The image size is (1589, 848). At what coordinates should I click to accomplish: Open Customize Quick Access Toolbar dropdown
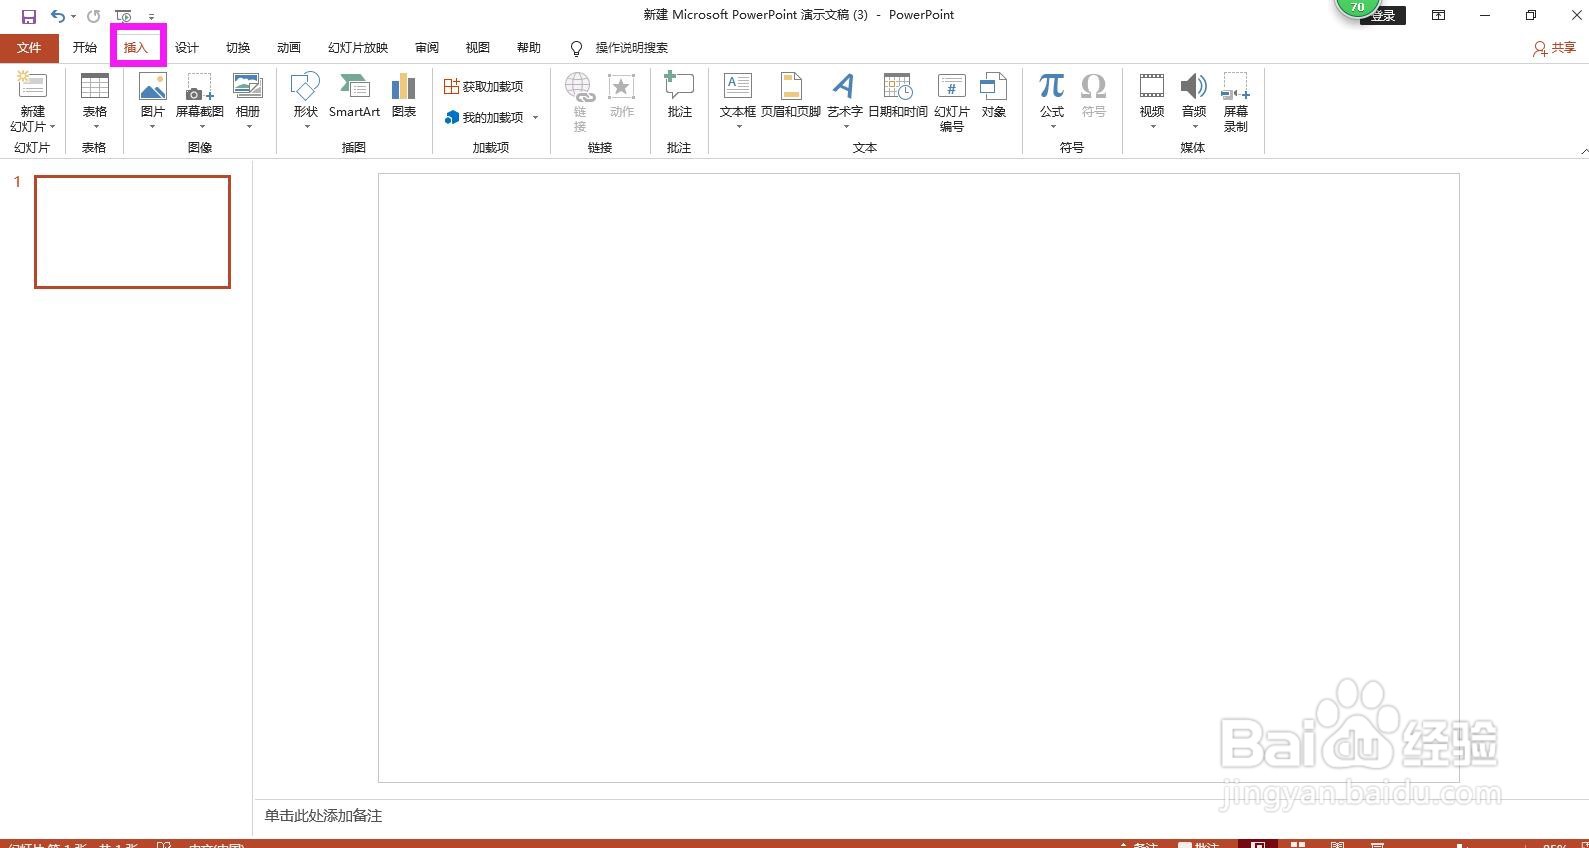click(x=151, y=17)
